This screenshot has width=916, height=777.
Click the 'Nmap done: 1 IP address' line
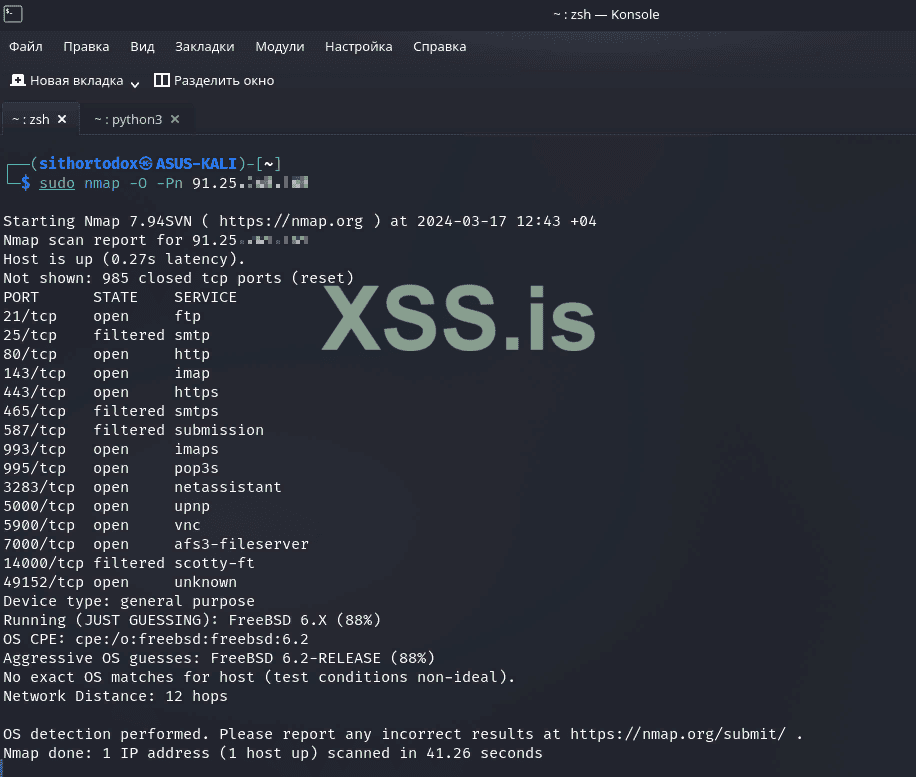click(273, 753)
